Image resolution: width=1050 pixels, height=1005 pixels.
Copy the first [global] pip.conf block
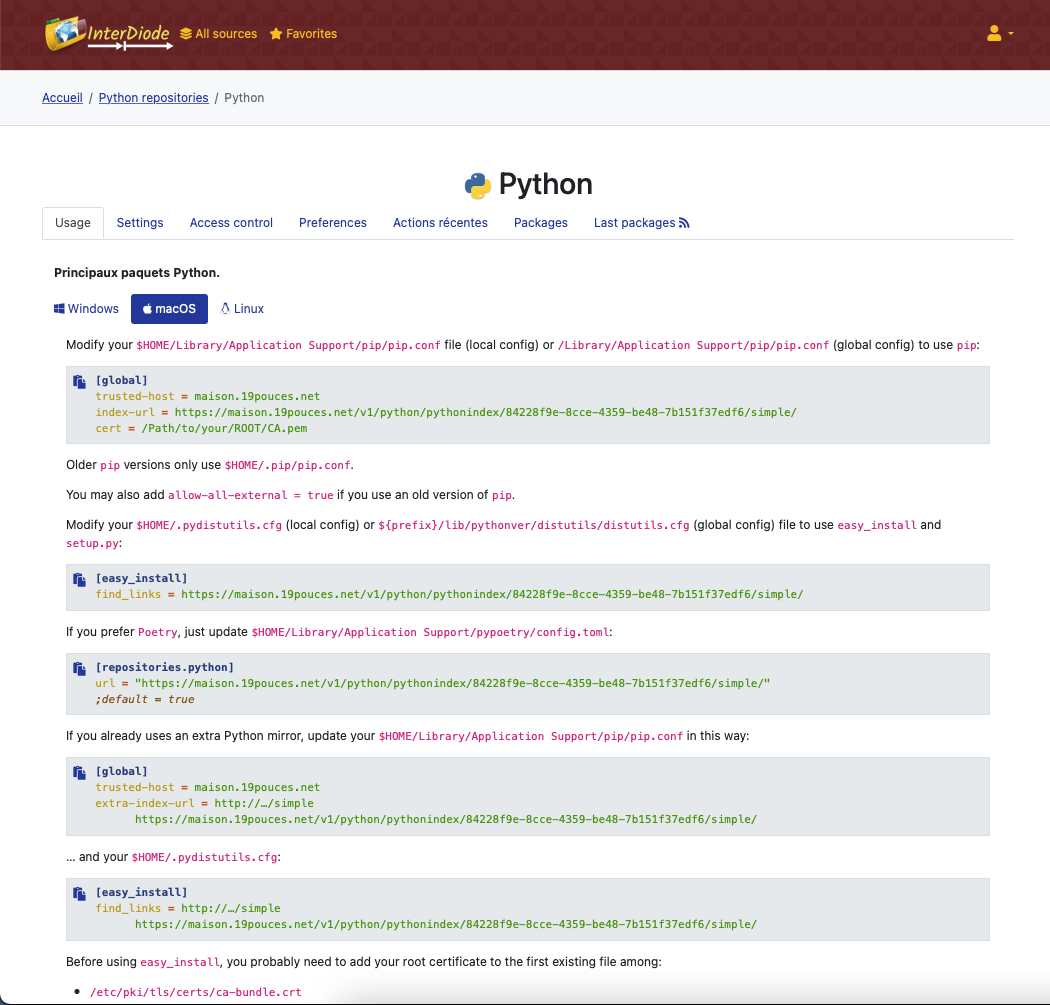[x=79, y=382]
